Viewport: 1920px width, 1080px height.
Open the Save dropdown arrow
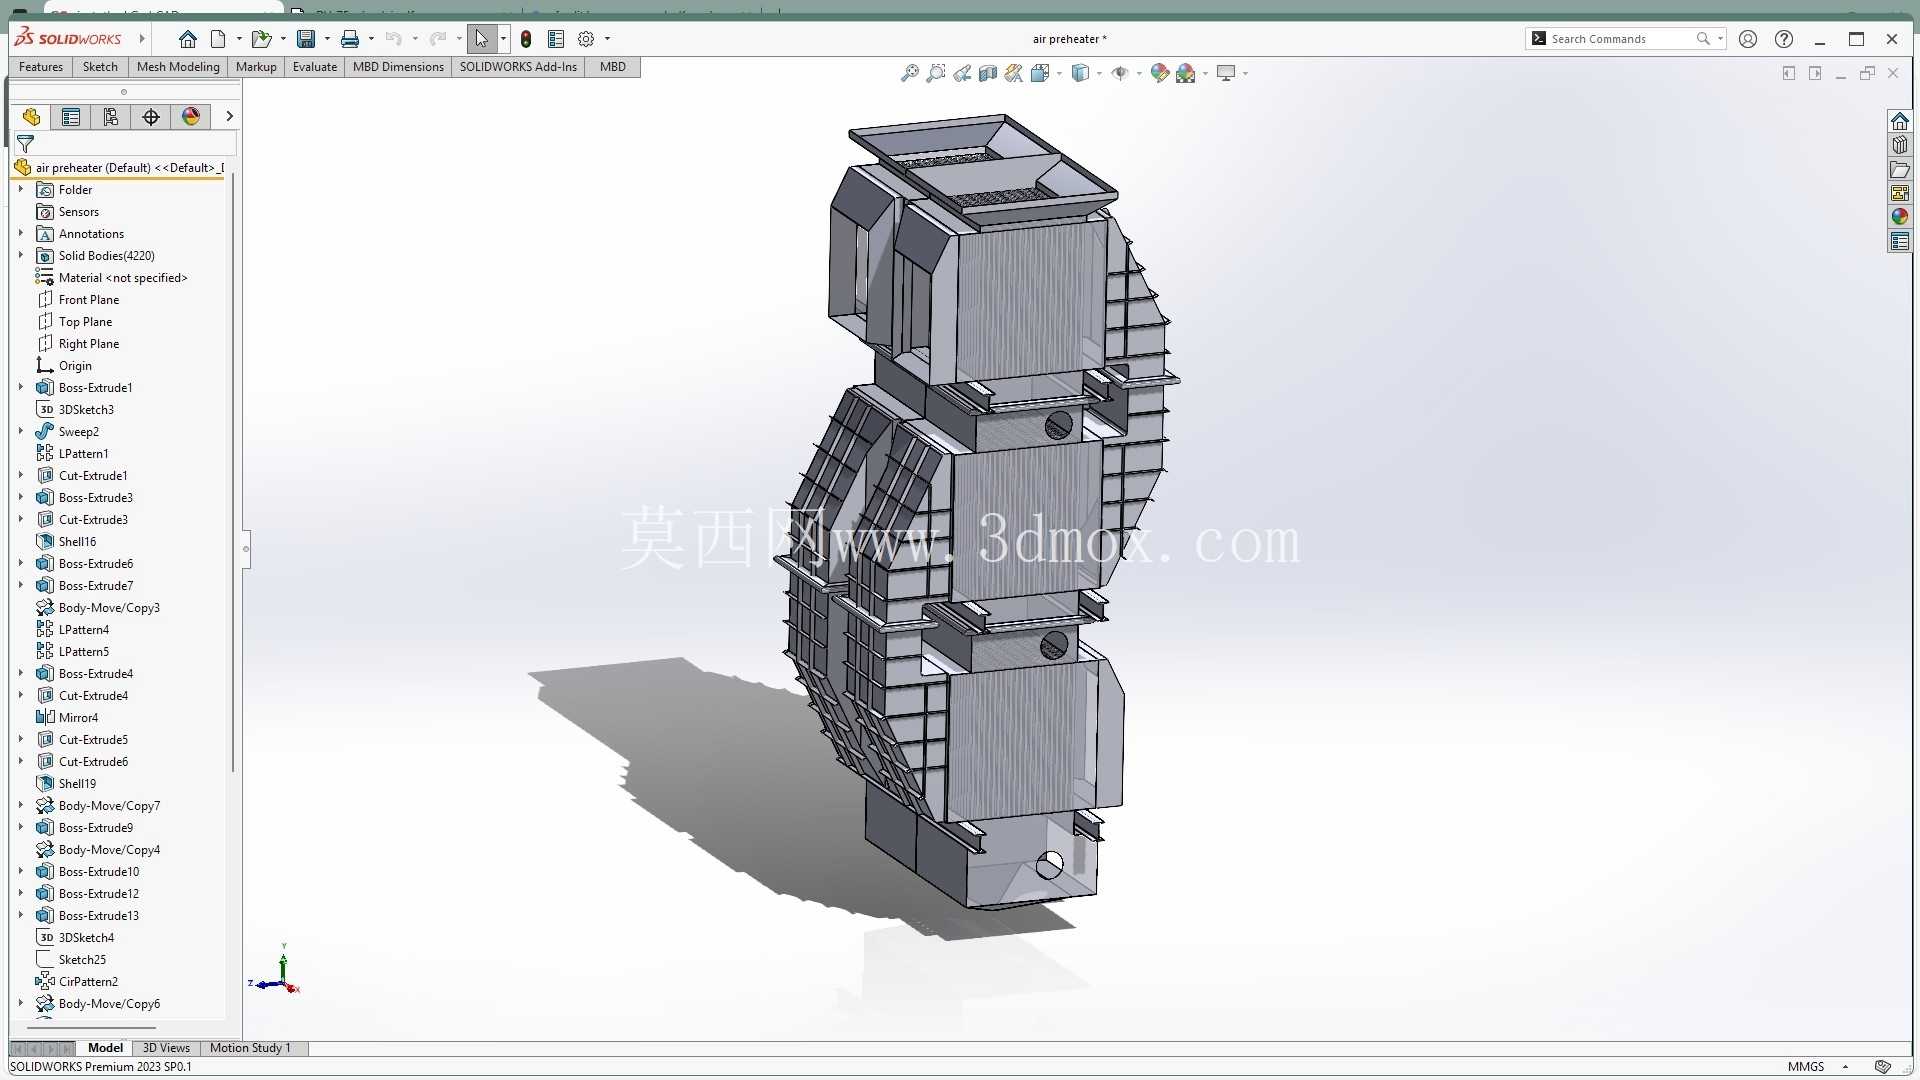tap(327, 39)
